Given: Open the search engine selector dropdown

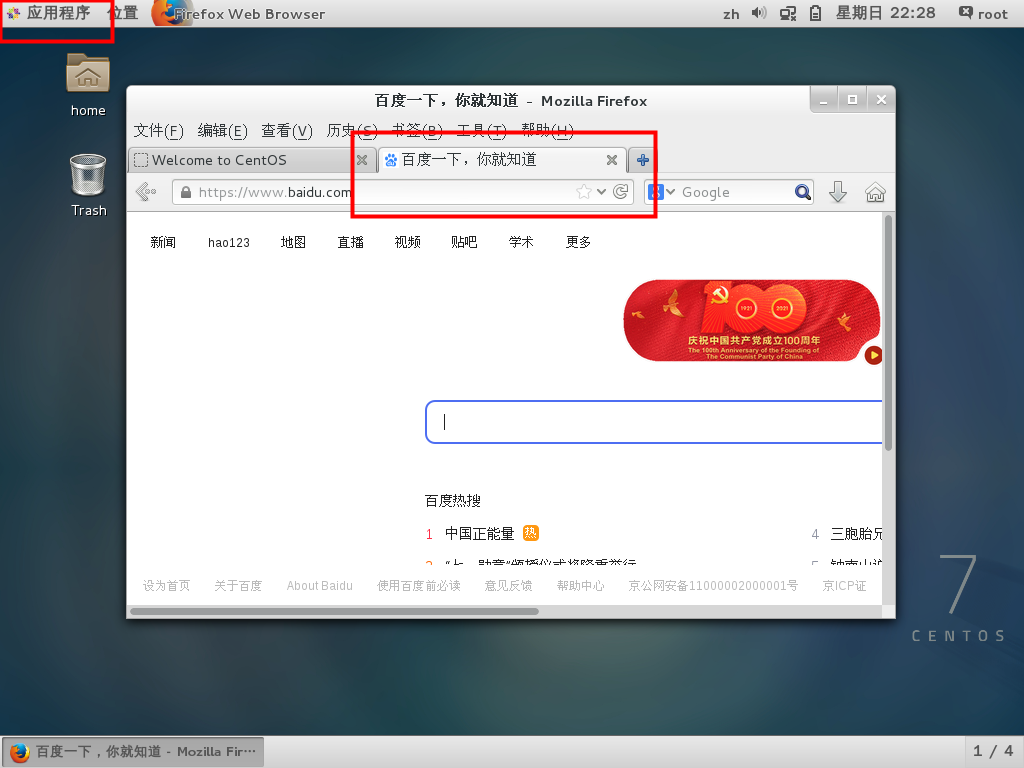Looking at the screenshot, I should point(661,192).
